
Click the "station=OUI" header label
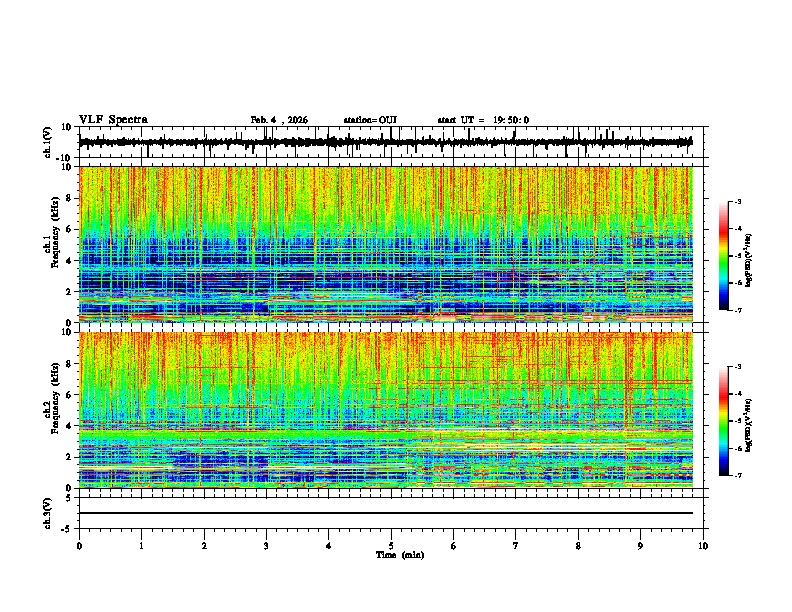point(370,120)
